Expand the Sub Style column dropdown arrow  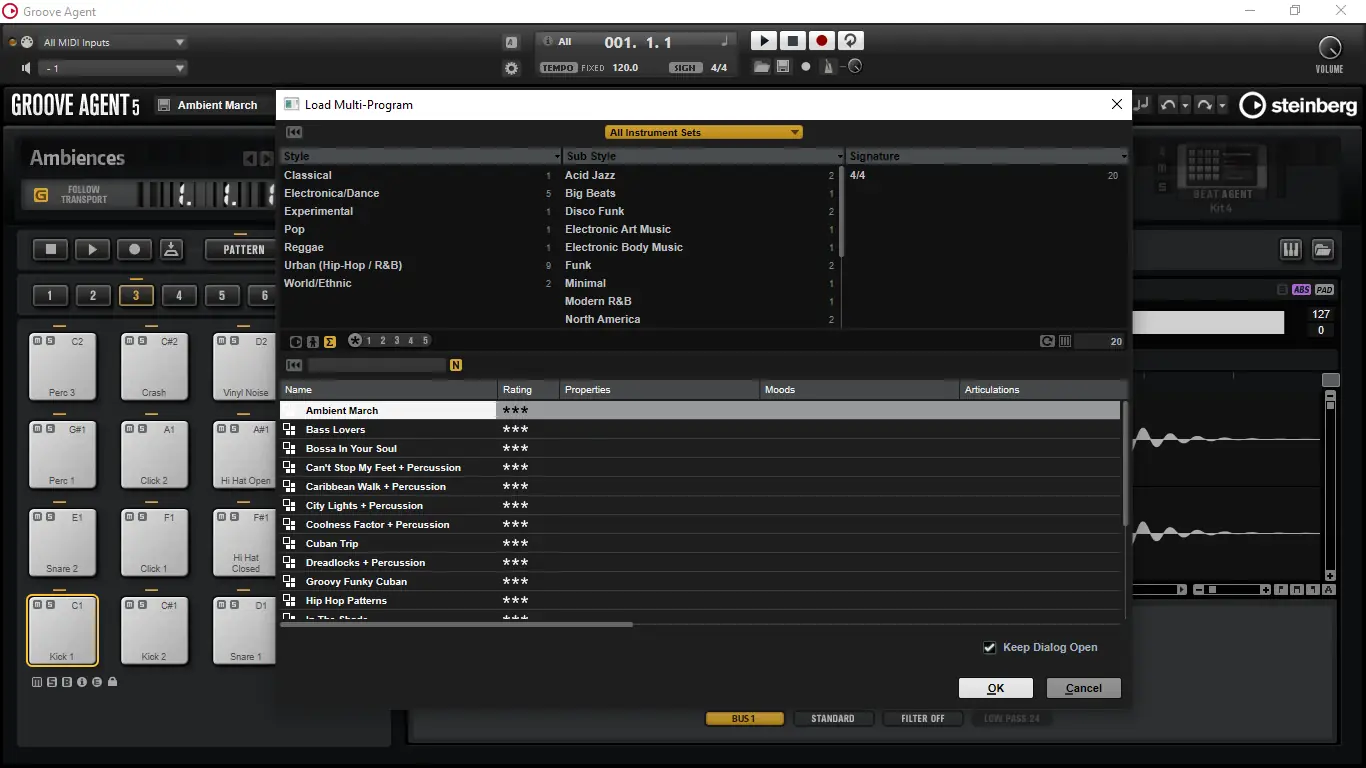pos(840,157)
